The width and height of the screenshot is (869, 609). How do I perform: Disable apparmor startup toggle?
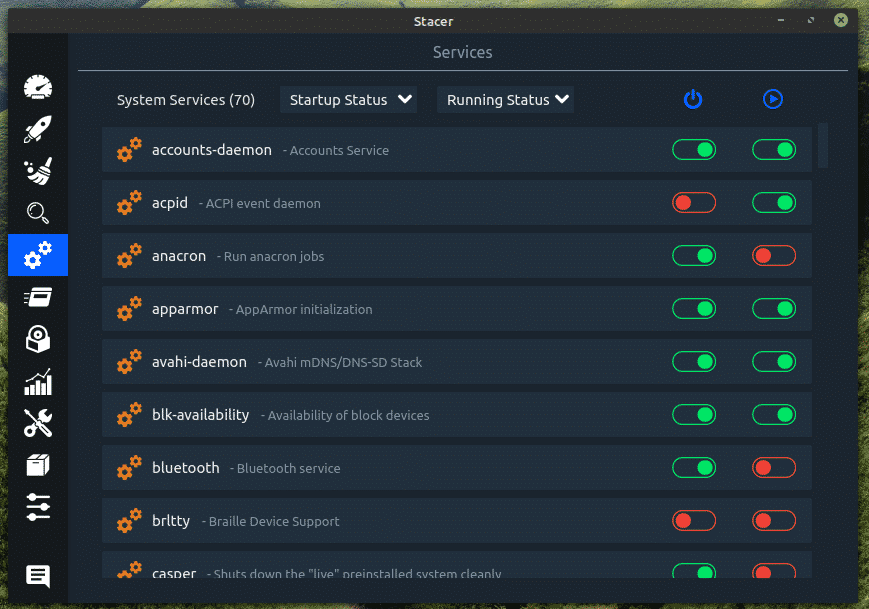(x=694, y=309)
